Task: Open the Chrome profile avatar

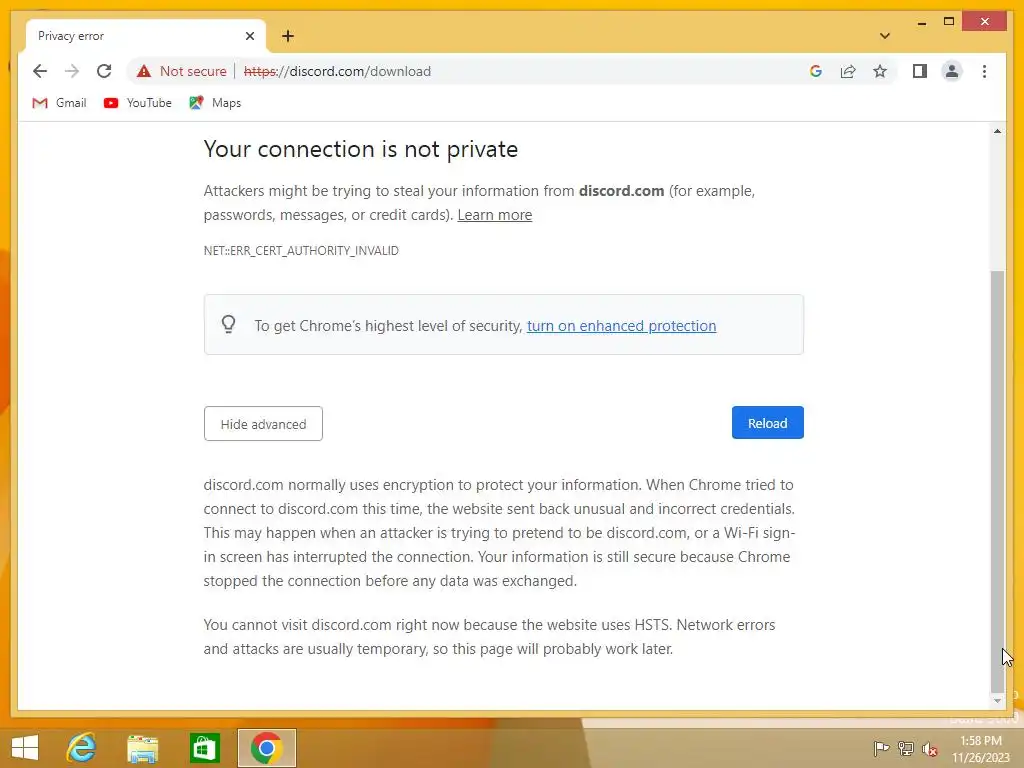Action: click(x=952, y=71)
